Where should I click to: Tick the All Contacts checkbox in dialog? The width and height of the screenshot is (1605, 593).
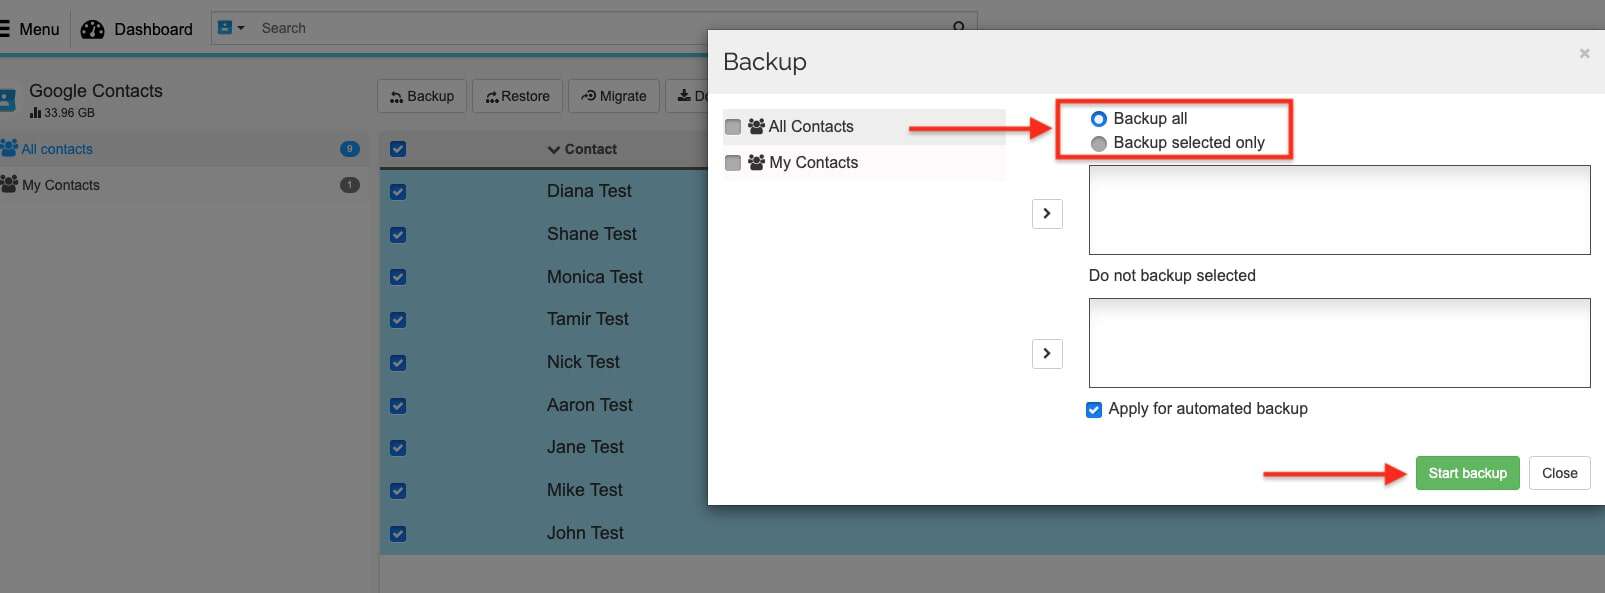pos(733,127)
